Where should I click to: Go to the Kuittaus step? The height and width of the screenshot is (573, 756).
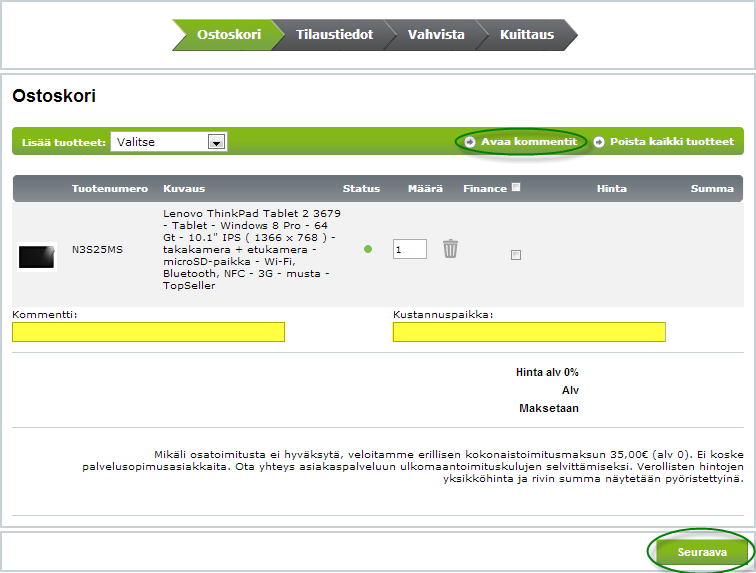pyautogui.click(x=526, y=35)
